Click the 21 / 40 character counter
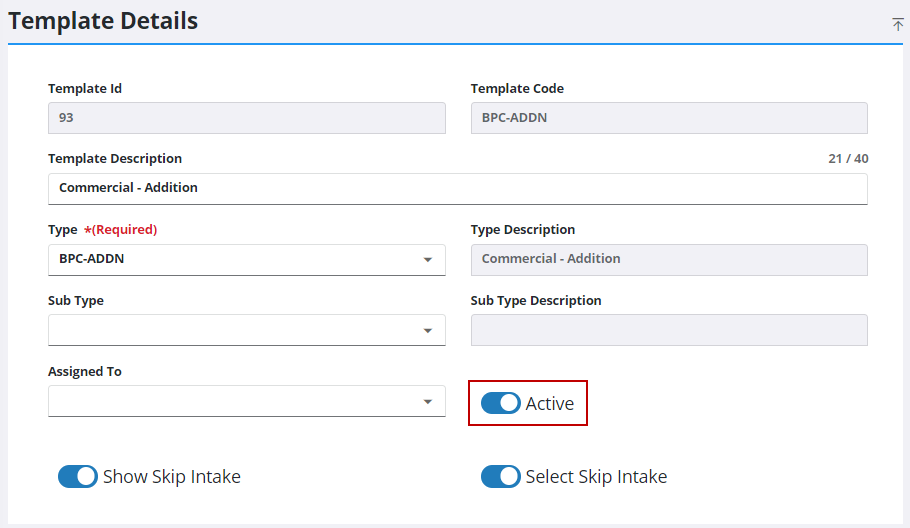 (x=848, y=158)
